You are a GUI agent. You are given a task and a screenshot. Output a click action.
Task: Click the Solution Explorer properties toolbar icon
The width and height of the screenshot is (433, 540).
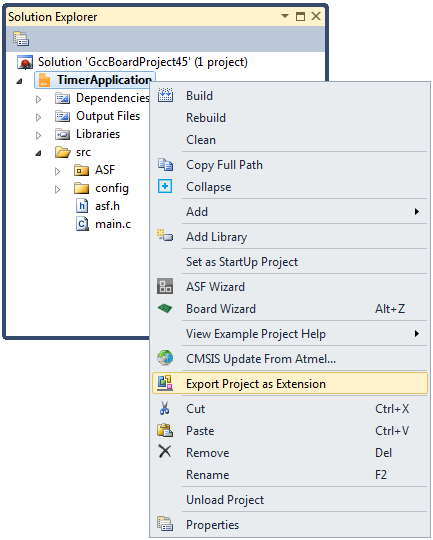click(x=21, y=39)
